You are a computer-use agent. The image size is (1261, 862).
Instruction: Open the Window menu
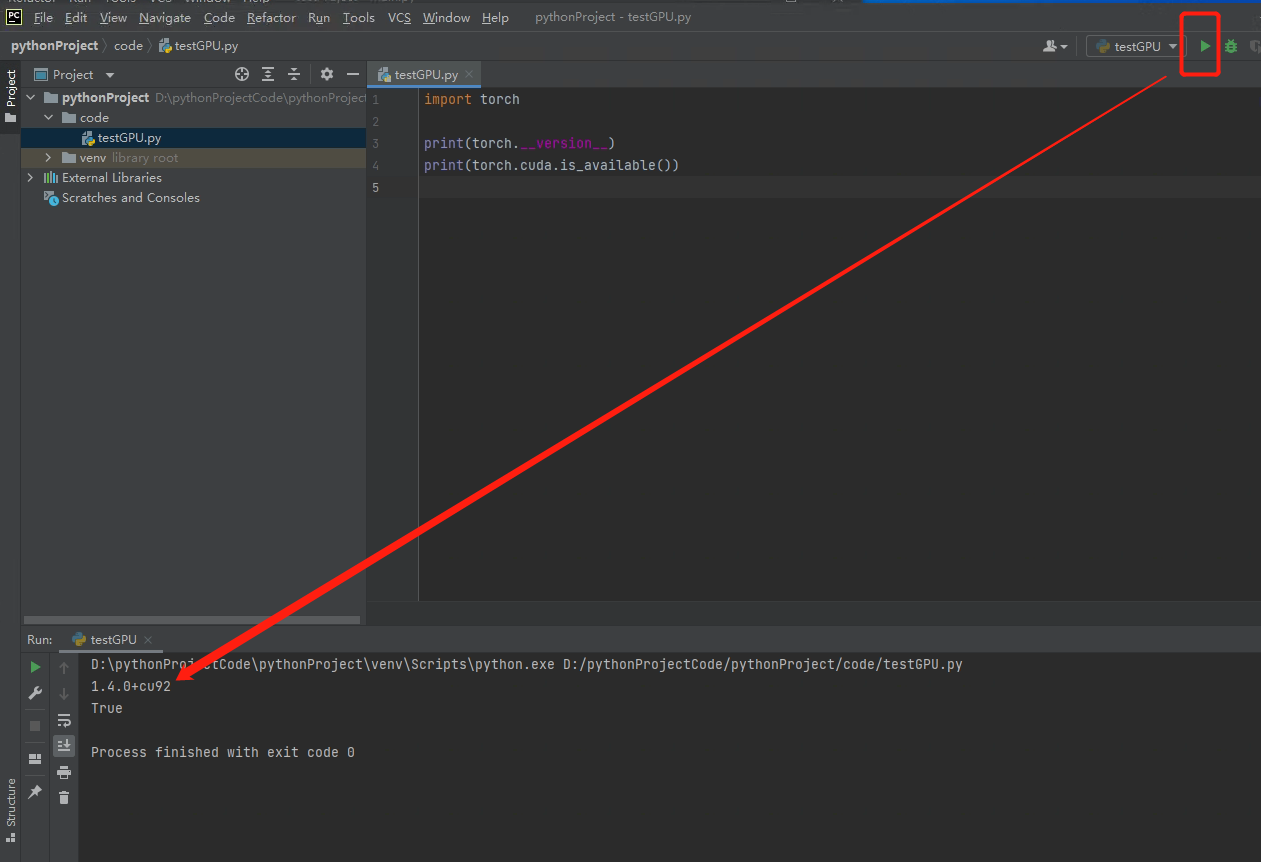[x=446, y=17]
